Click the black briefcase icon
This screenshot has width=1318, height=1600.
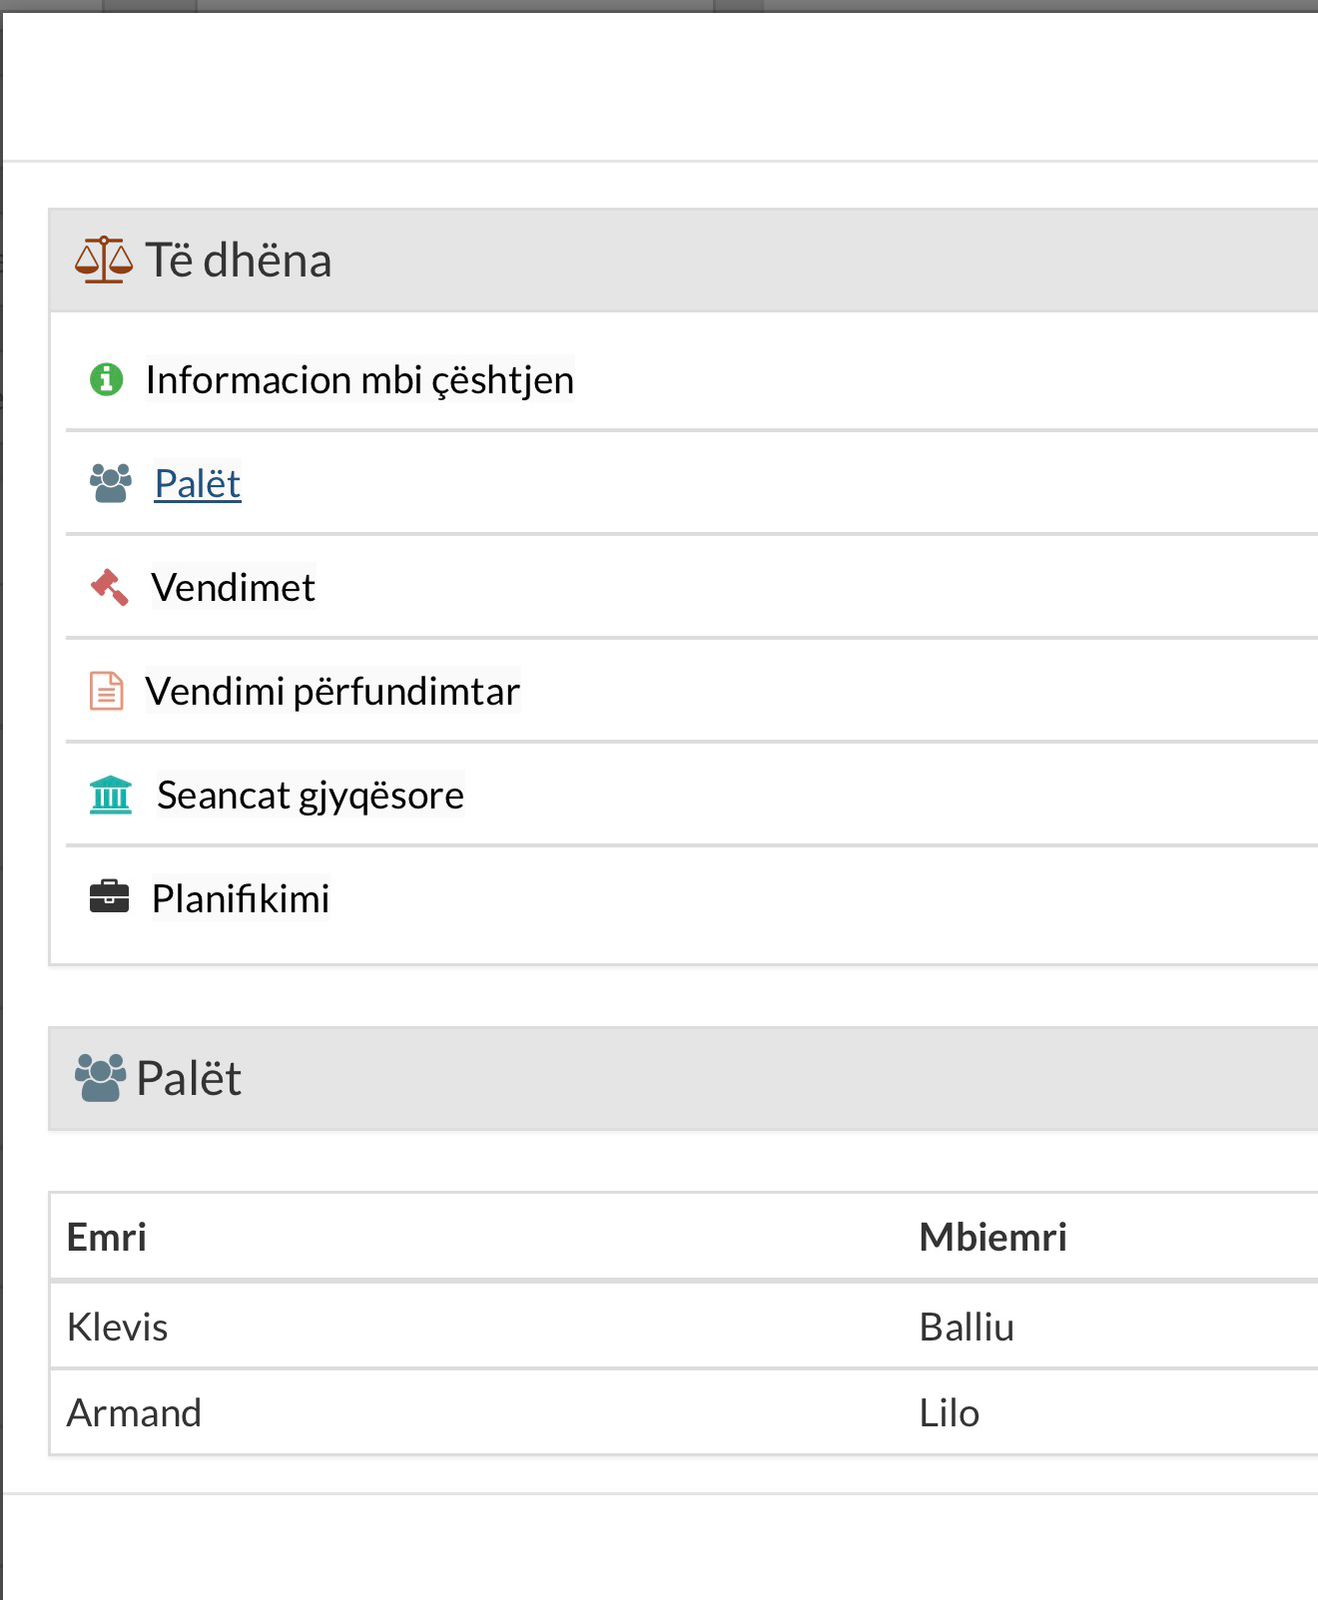[109, 897]
